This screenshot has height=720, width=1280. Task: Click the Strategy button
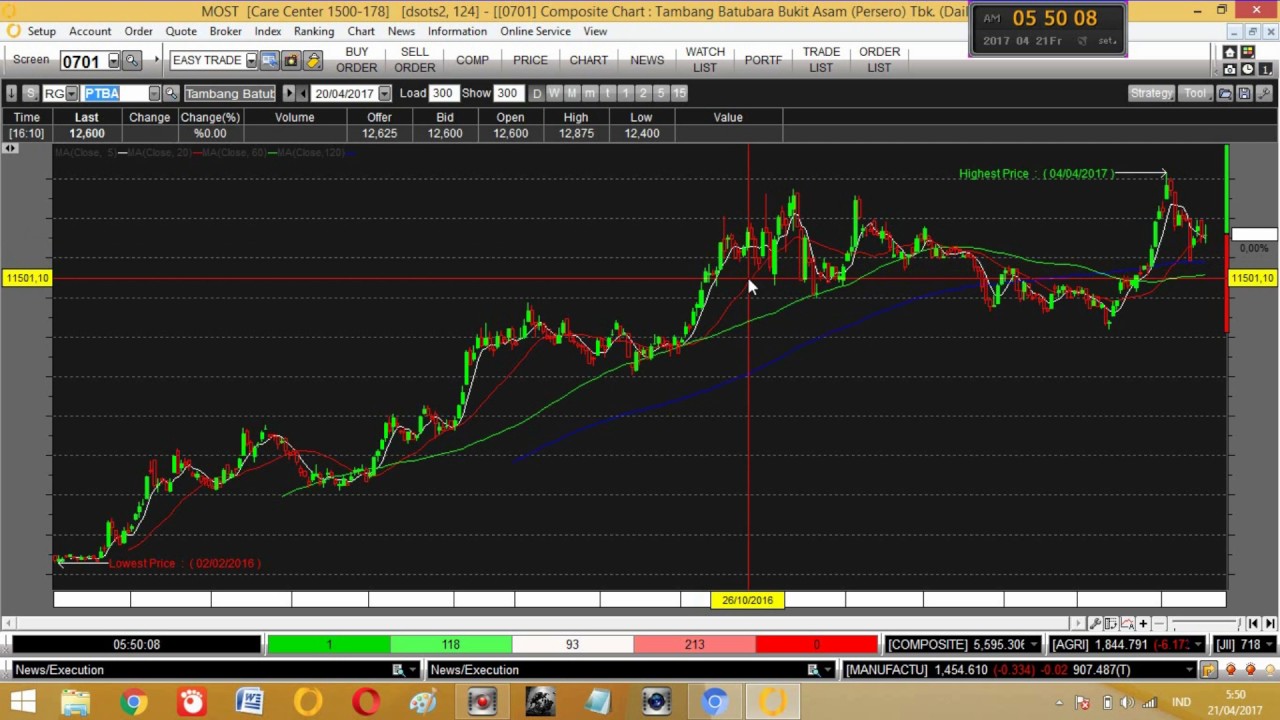point(1151,93)
